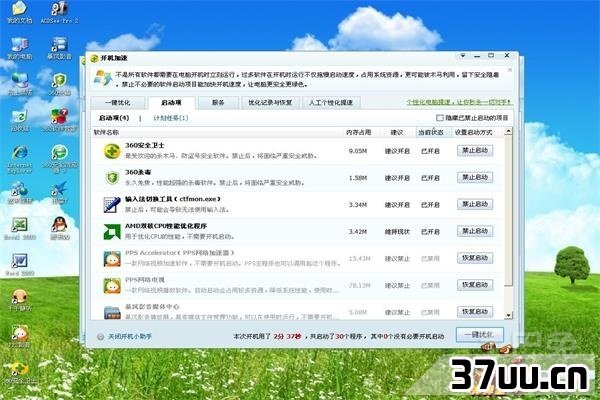Viewport: 600px width, 400px height.
Task: Sort by the 软件名称 column header
Action: pyautogui.click(x=106, y=132)
